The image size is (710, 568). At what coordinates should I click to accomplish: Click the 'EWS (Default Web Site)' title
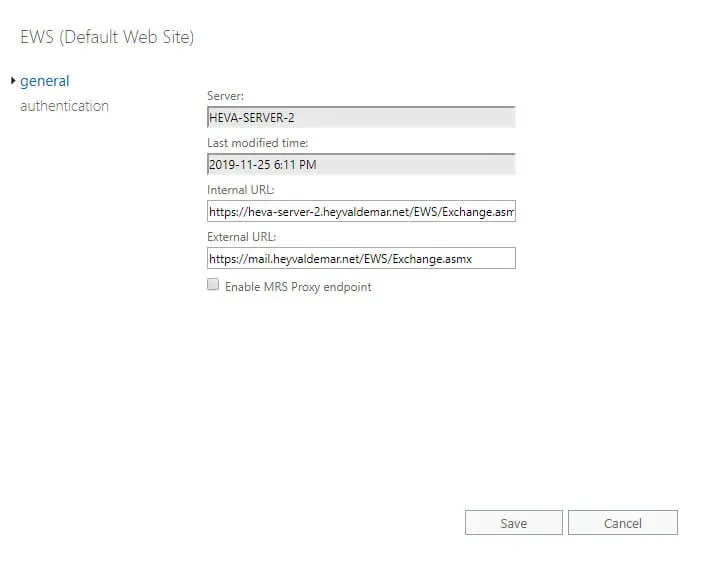pyautogui.click(x=107, y=37)
